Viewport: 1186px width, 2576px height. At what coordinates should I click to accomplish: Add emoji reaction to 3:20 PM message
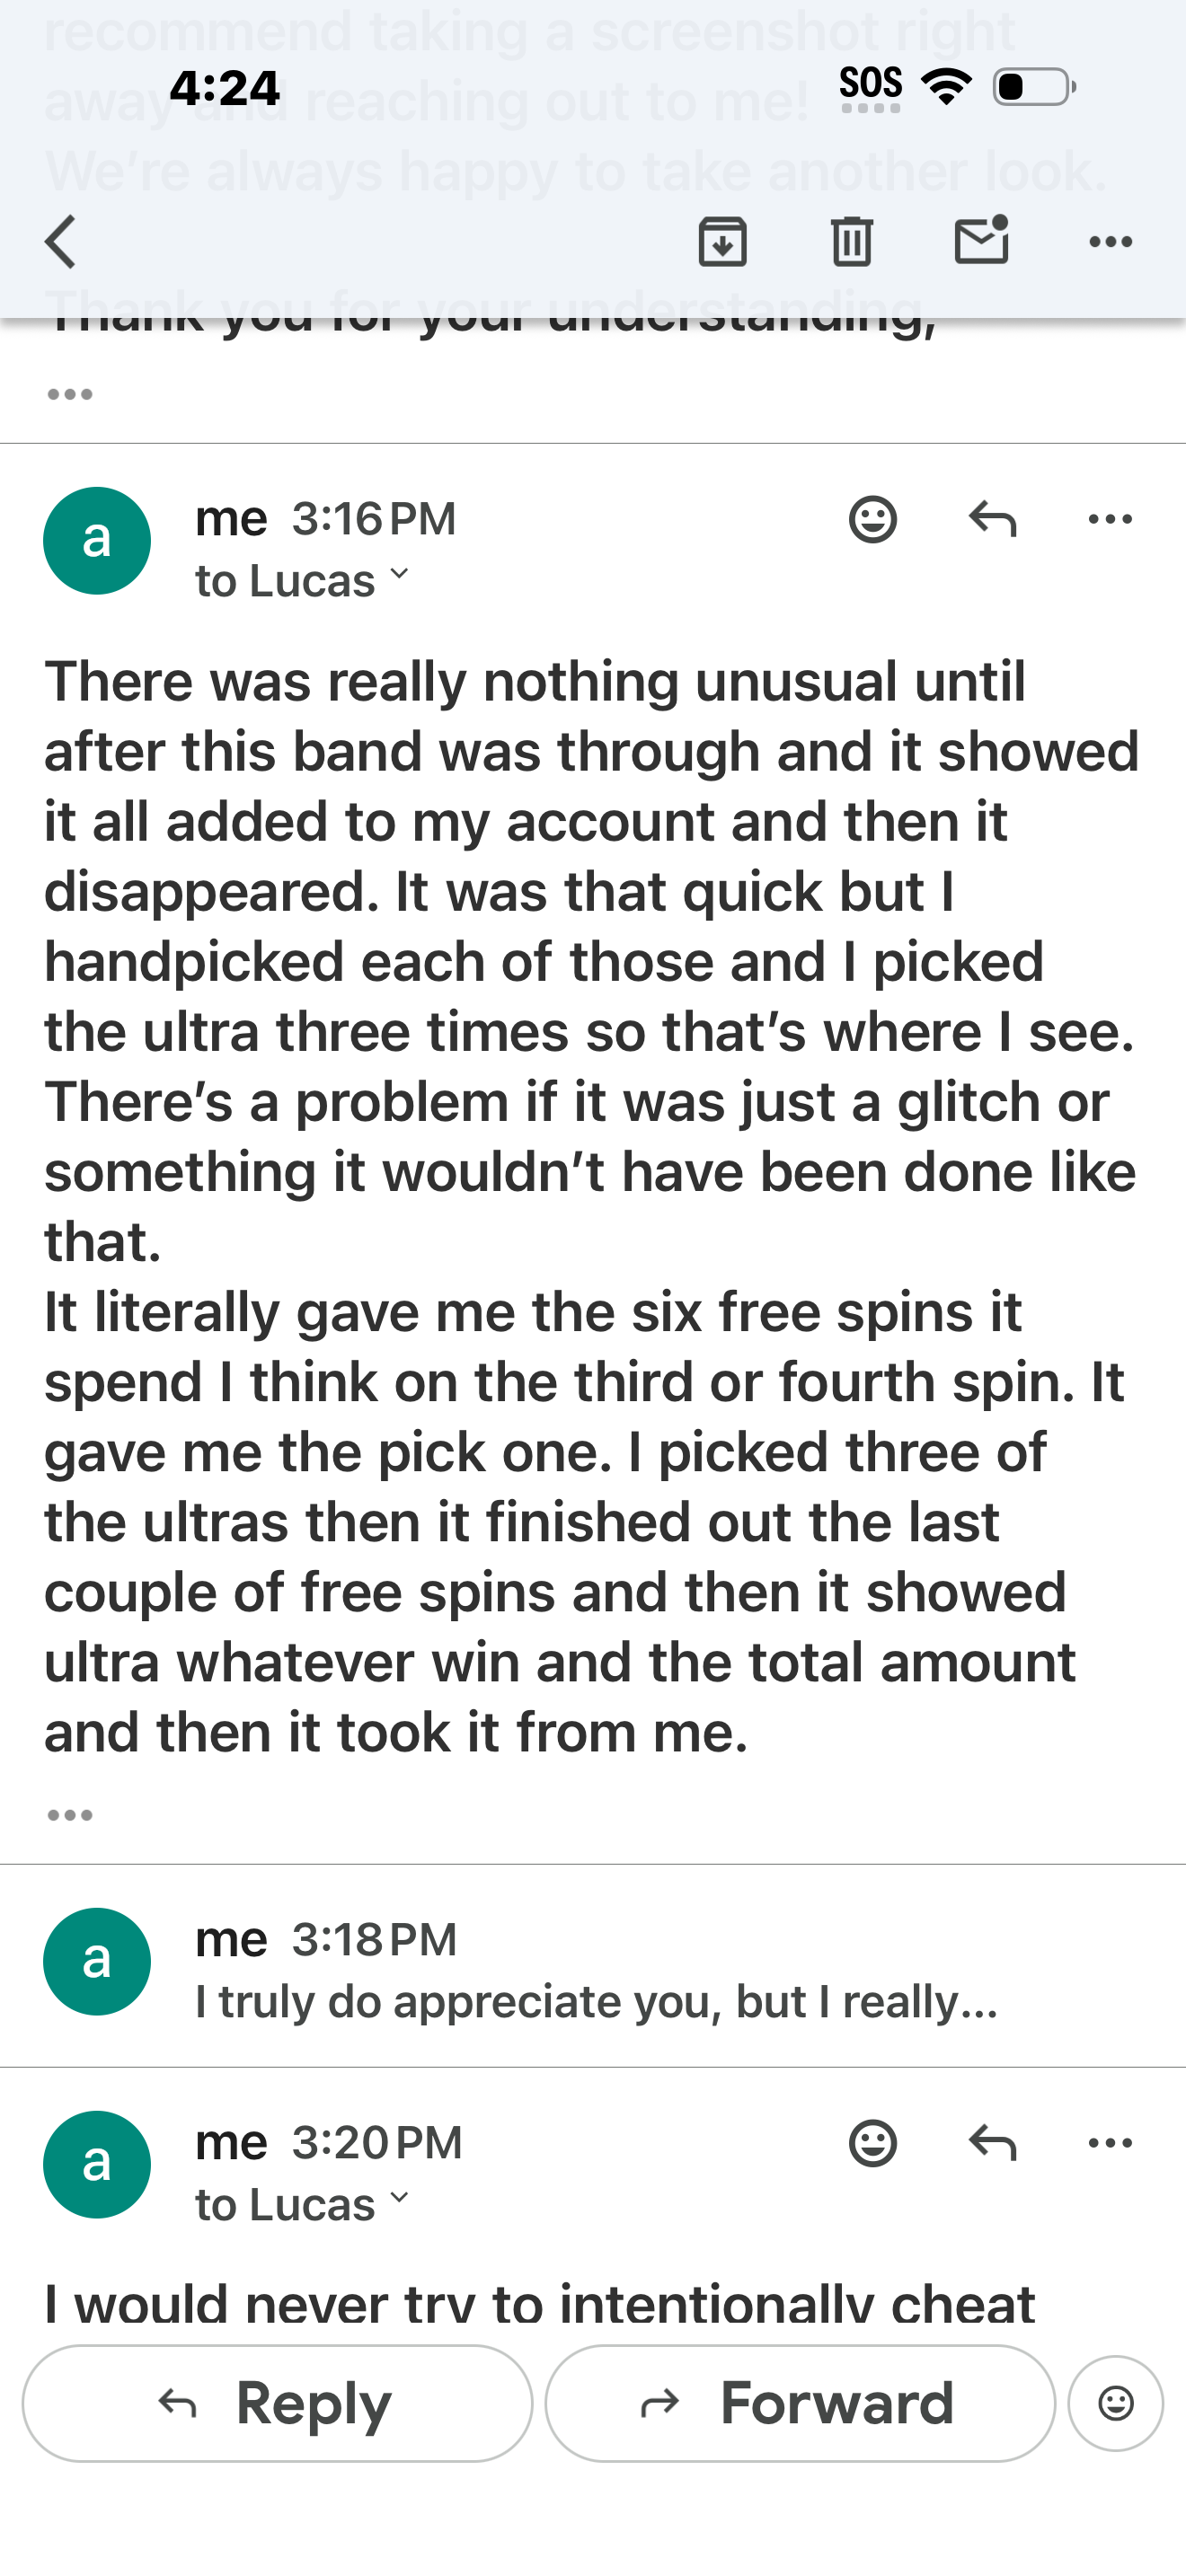coord(872,2143)
